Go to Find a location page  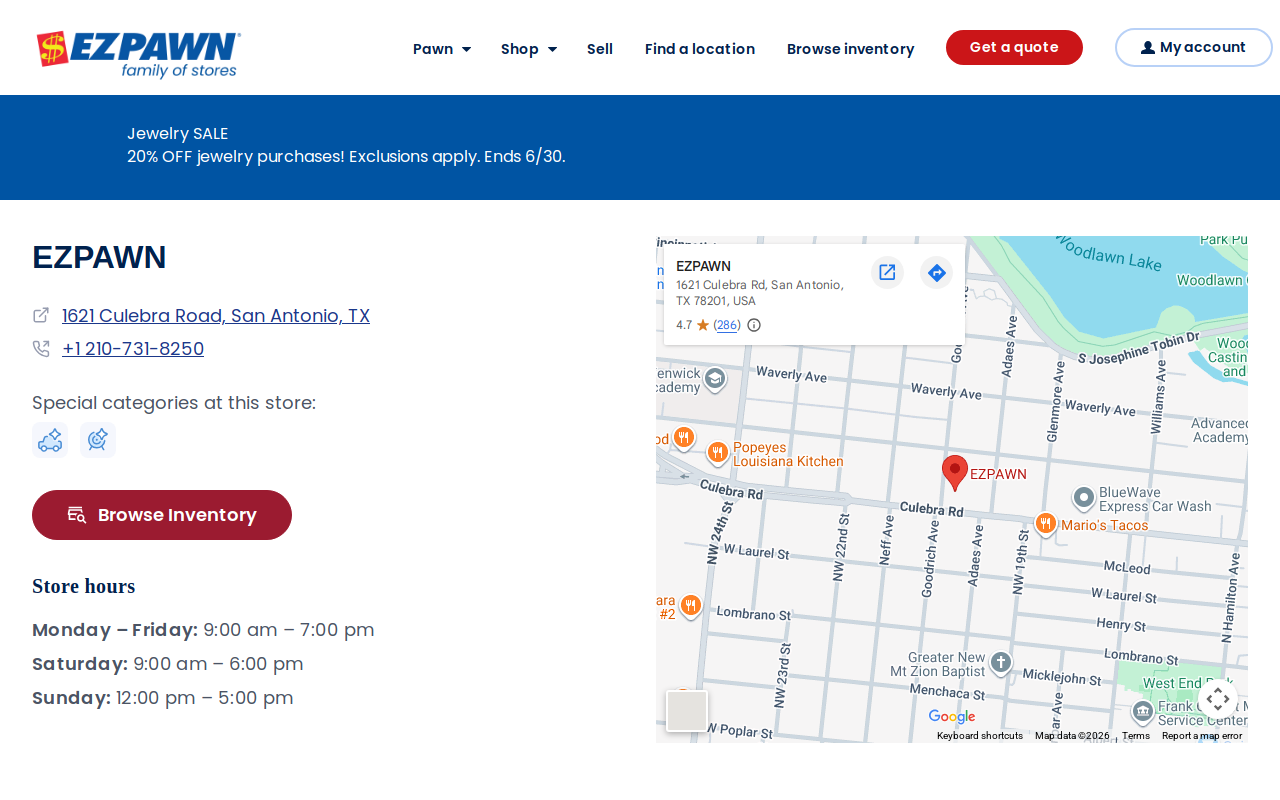(700, 49)
